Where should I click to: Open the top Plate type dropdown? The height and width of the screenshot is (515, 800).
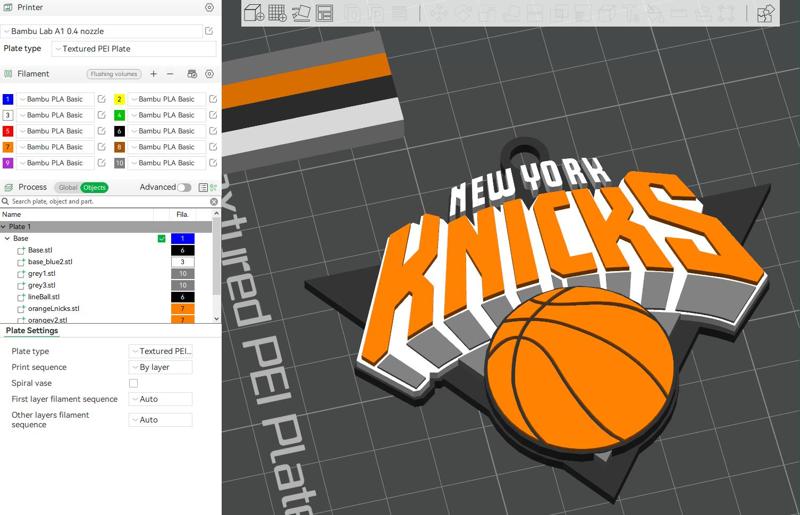click(x=134, y=49)
